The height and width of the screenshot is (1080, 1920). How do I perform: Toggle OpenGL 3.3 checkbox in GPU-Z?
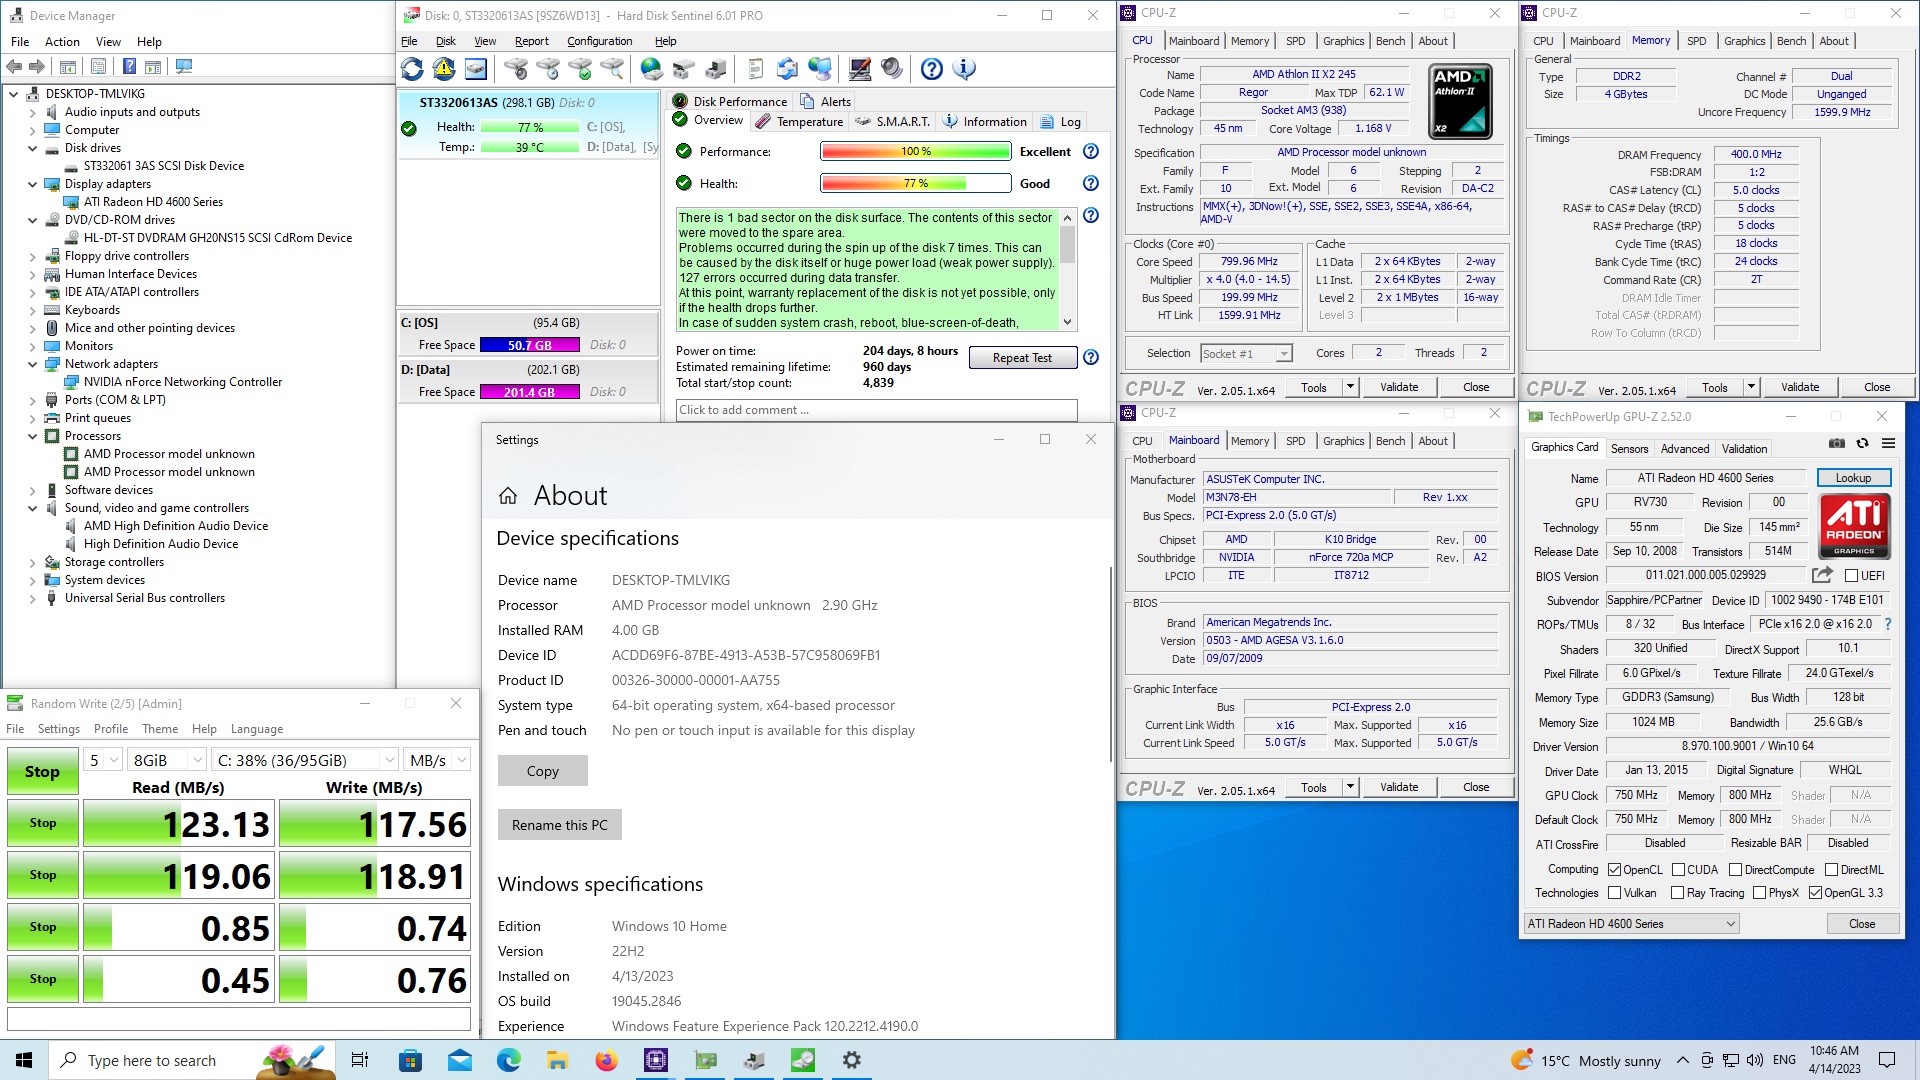coord(1815,893)
